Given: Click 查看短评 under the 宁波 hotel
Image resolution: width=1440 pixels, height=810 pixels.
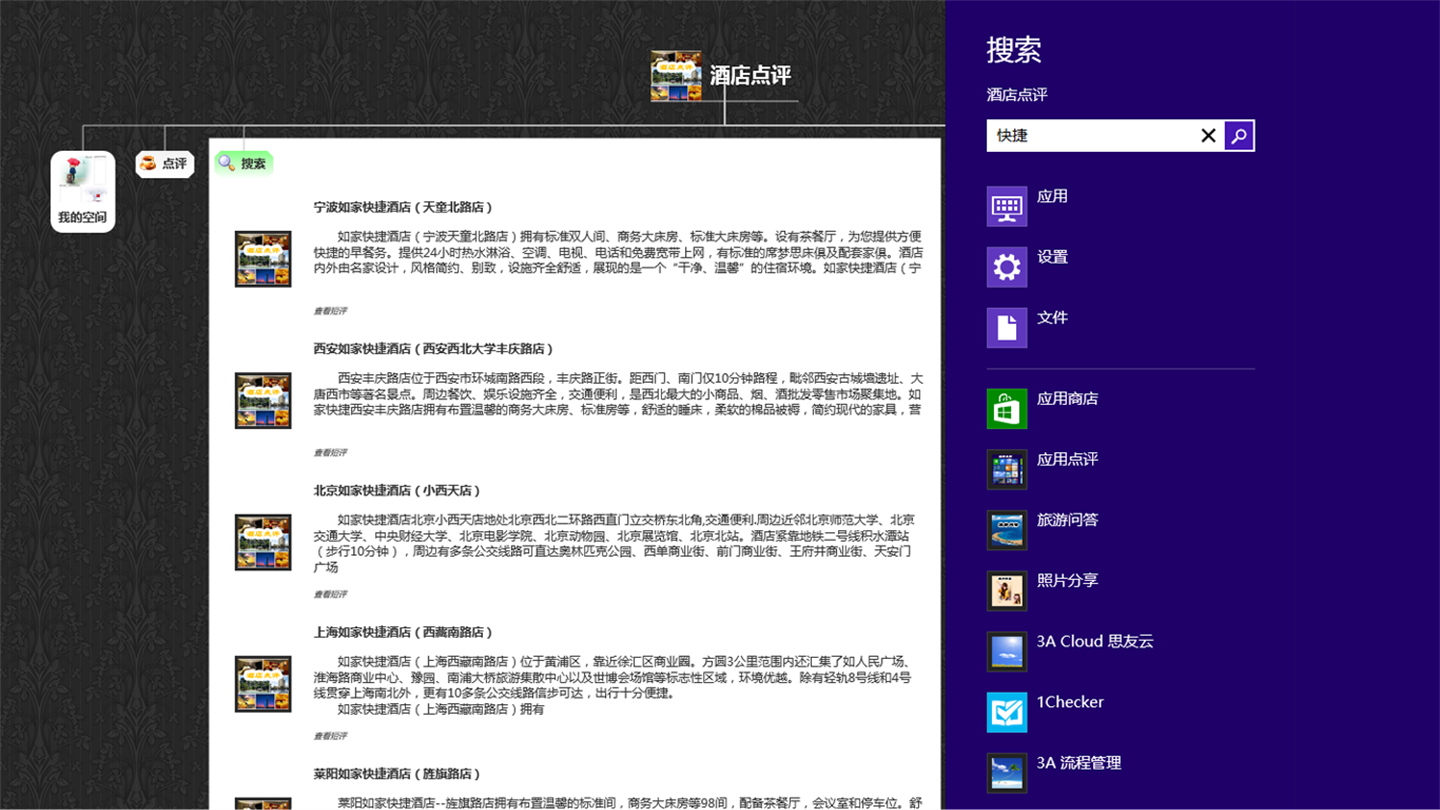Looking at the screenshot, I should [x=330, y=311].
